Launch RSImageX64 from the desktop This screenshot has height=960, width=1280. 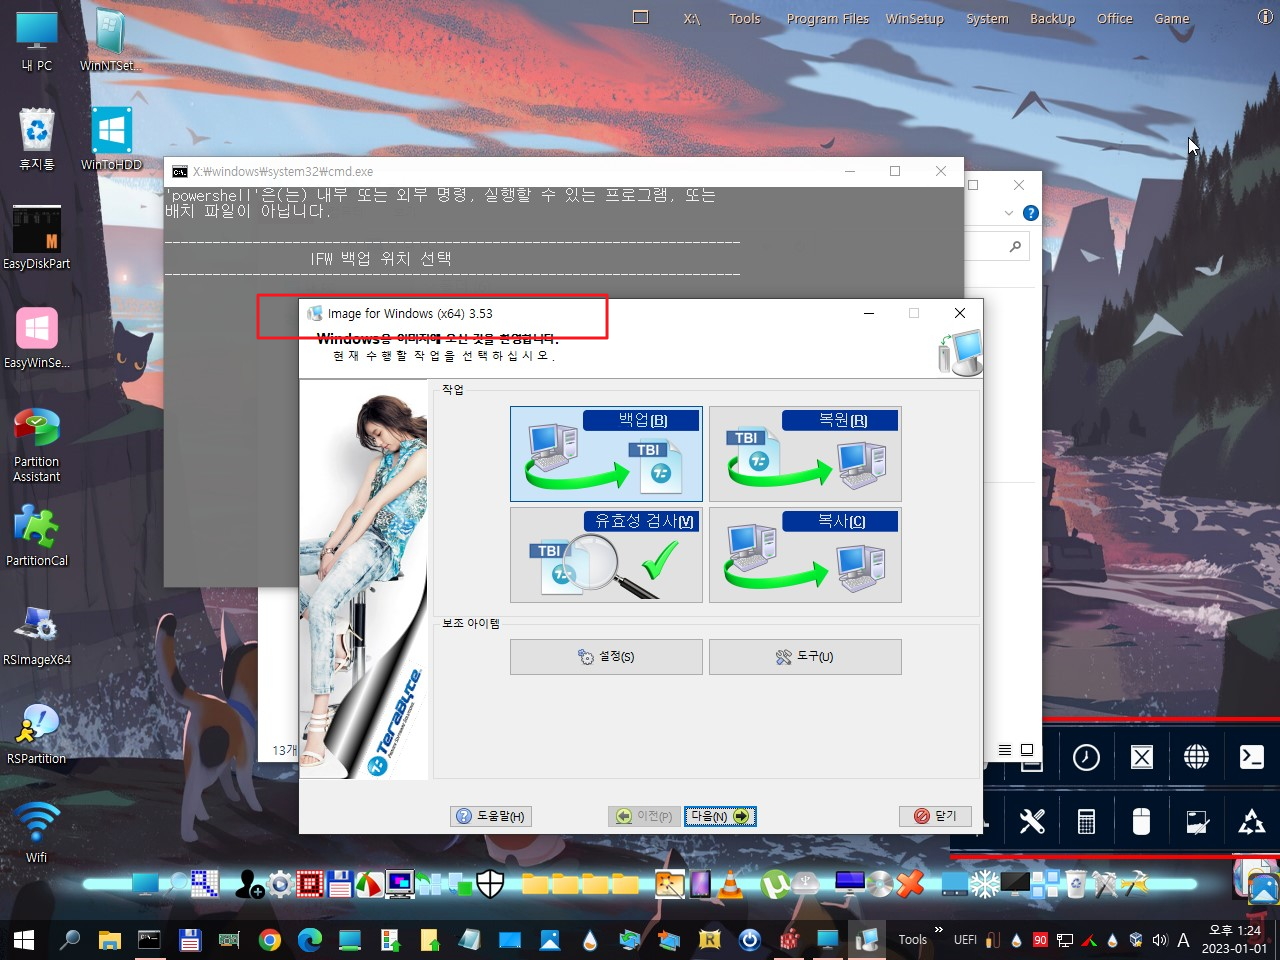point(37,634)
